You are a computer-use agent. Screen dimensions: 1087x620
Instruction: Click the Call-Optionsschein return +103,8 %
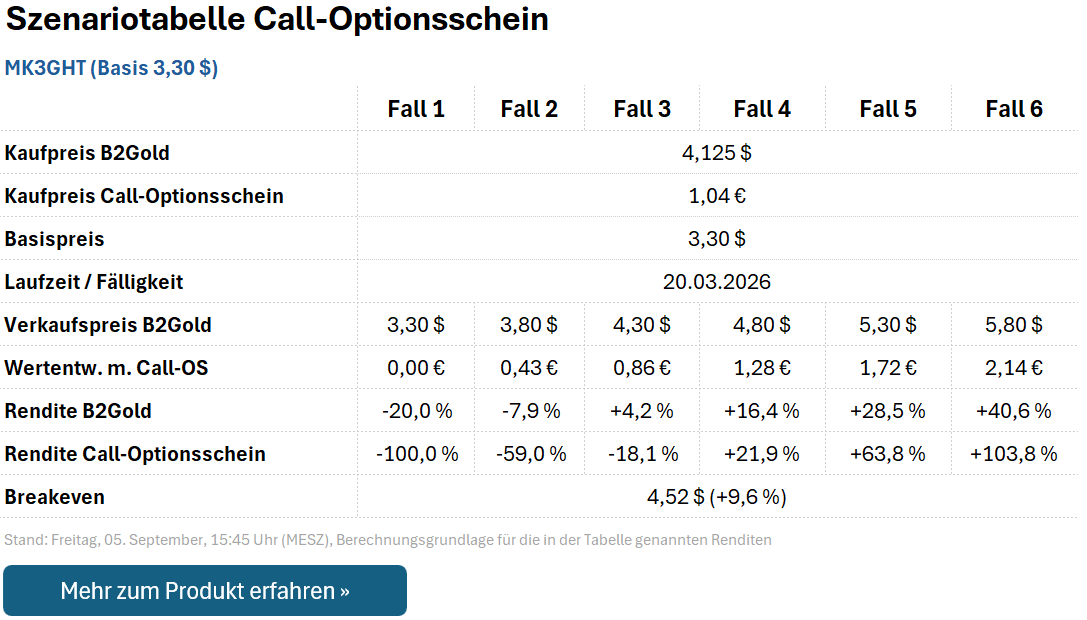[1014, 454]
